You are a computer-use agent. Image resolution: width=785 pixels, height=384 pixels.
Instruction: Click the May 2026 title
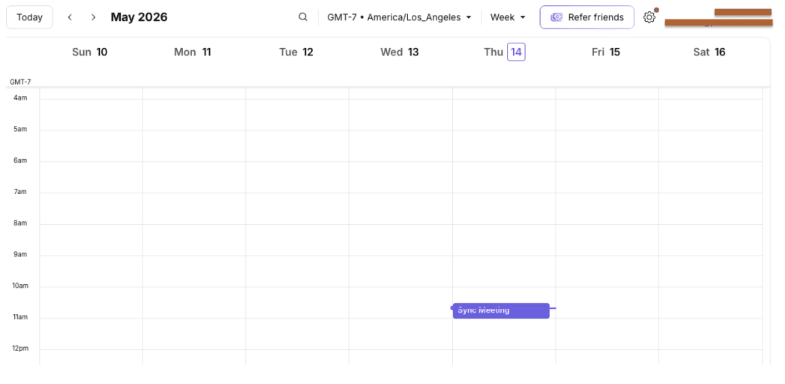click(139, 17)
